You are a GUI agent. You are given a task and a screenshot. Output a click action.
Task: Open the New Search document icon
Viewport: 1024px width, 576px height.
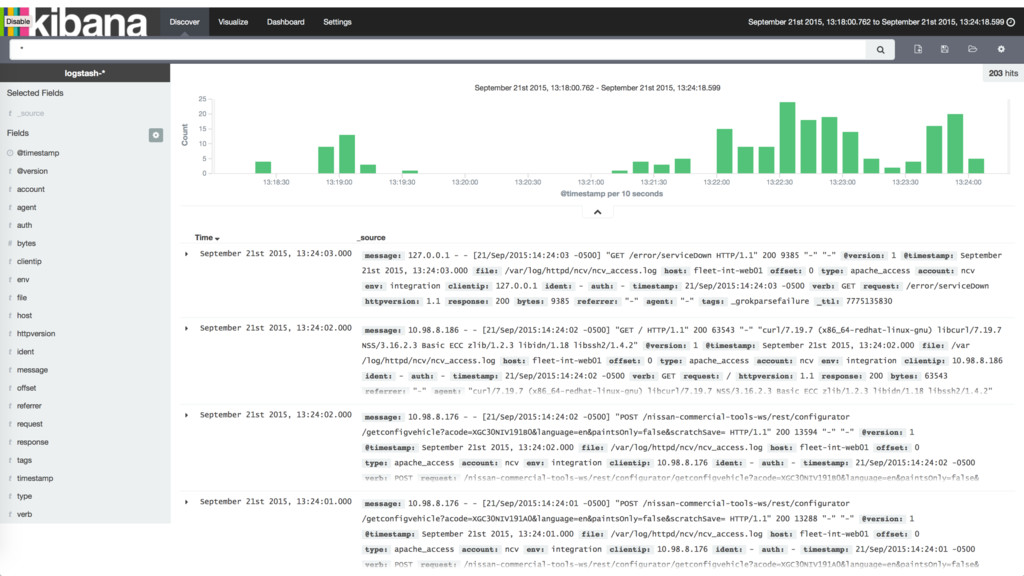918,49
